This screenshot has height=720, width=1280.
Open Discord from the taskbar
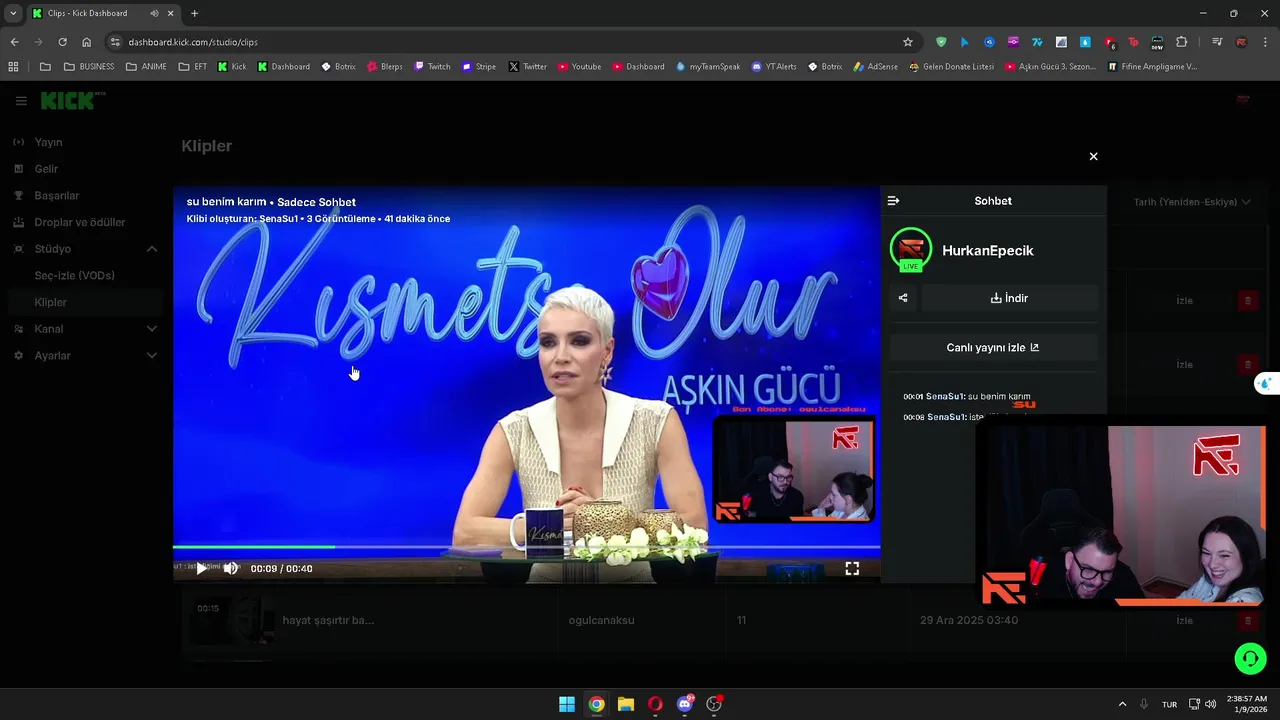click(x=685, y=704)
